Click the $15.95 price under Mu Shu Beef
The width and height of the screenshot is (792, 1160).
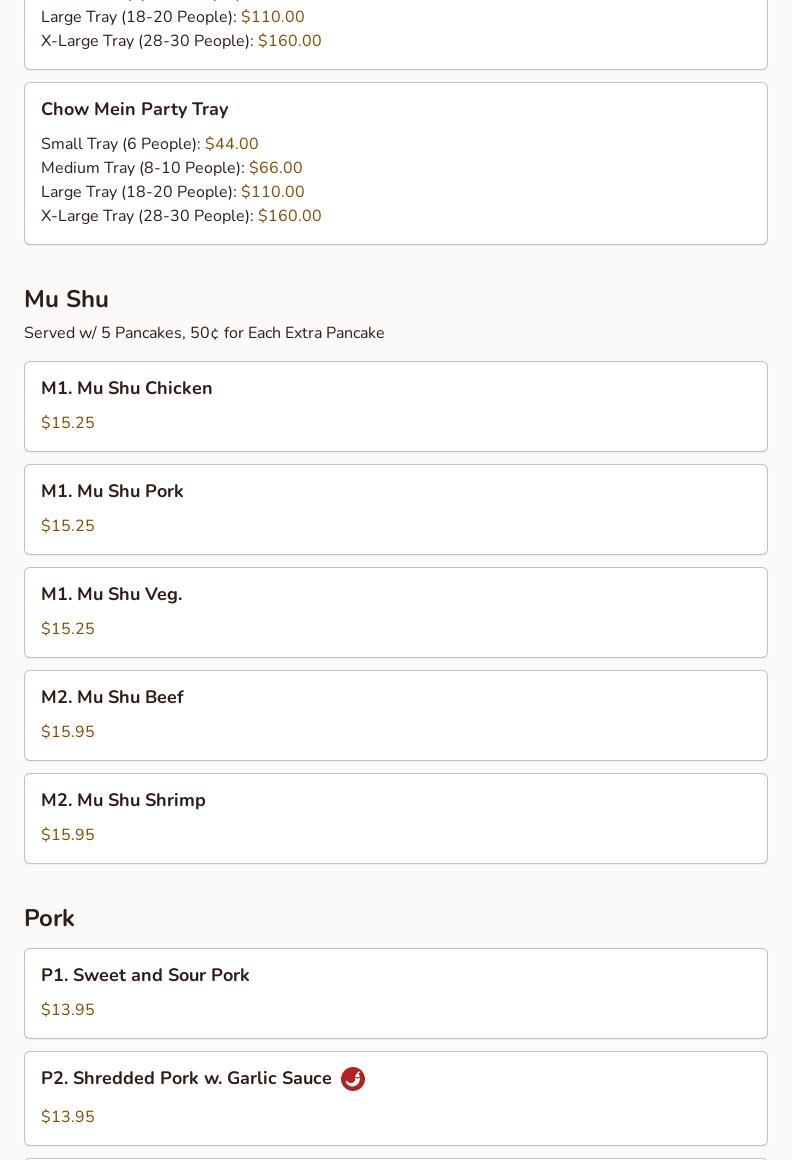click(68, 732)
